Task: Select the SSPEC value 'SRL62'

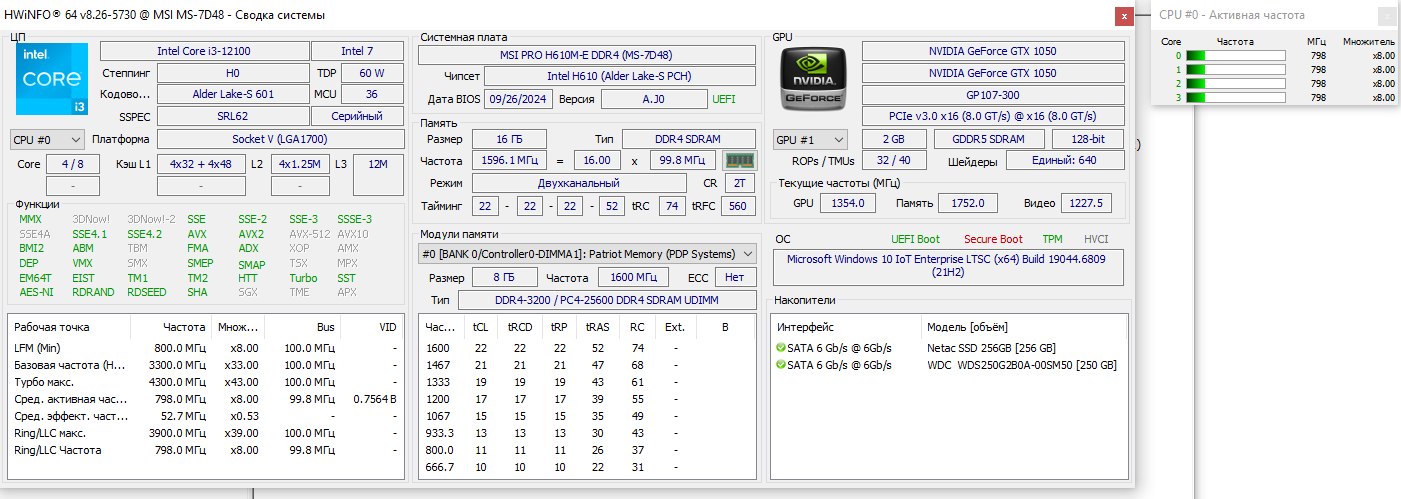Action: point(232,117)
